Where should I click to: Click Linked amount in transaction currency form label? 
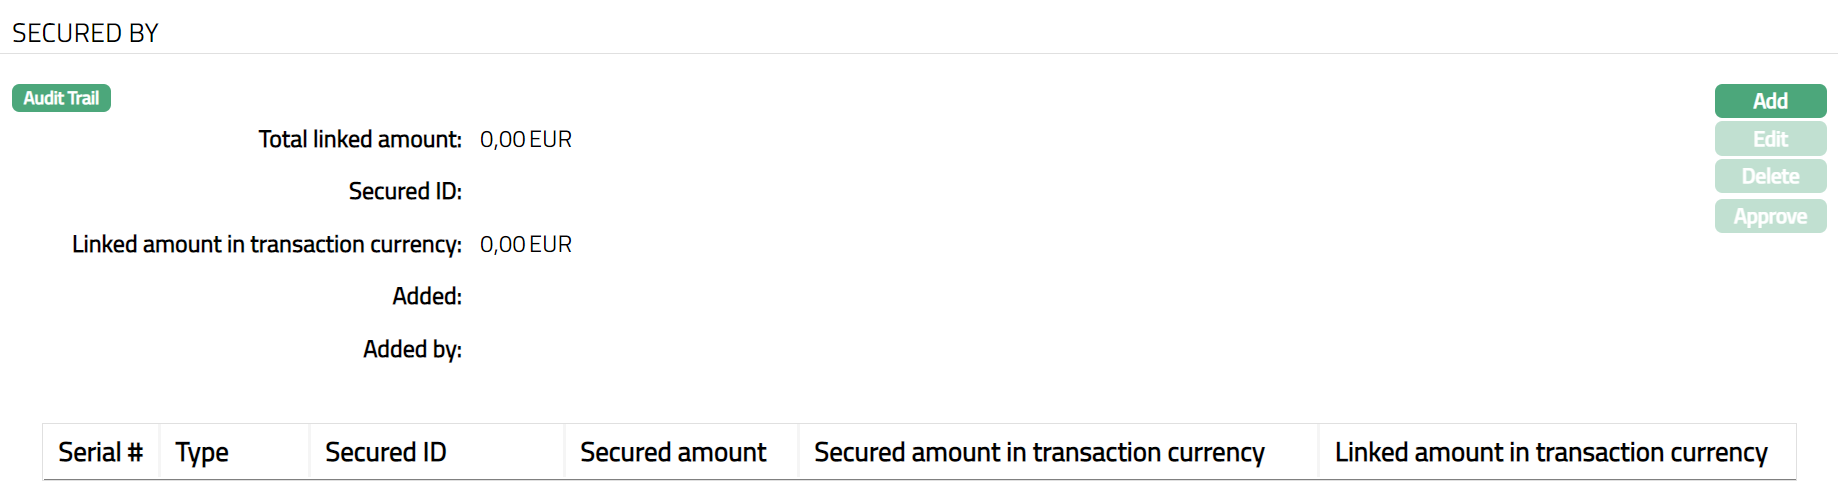tap(267, 244)
